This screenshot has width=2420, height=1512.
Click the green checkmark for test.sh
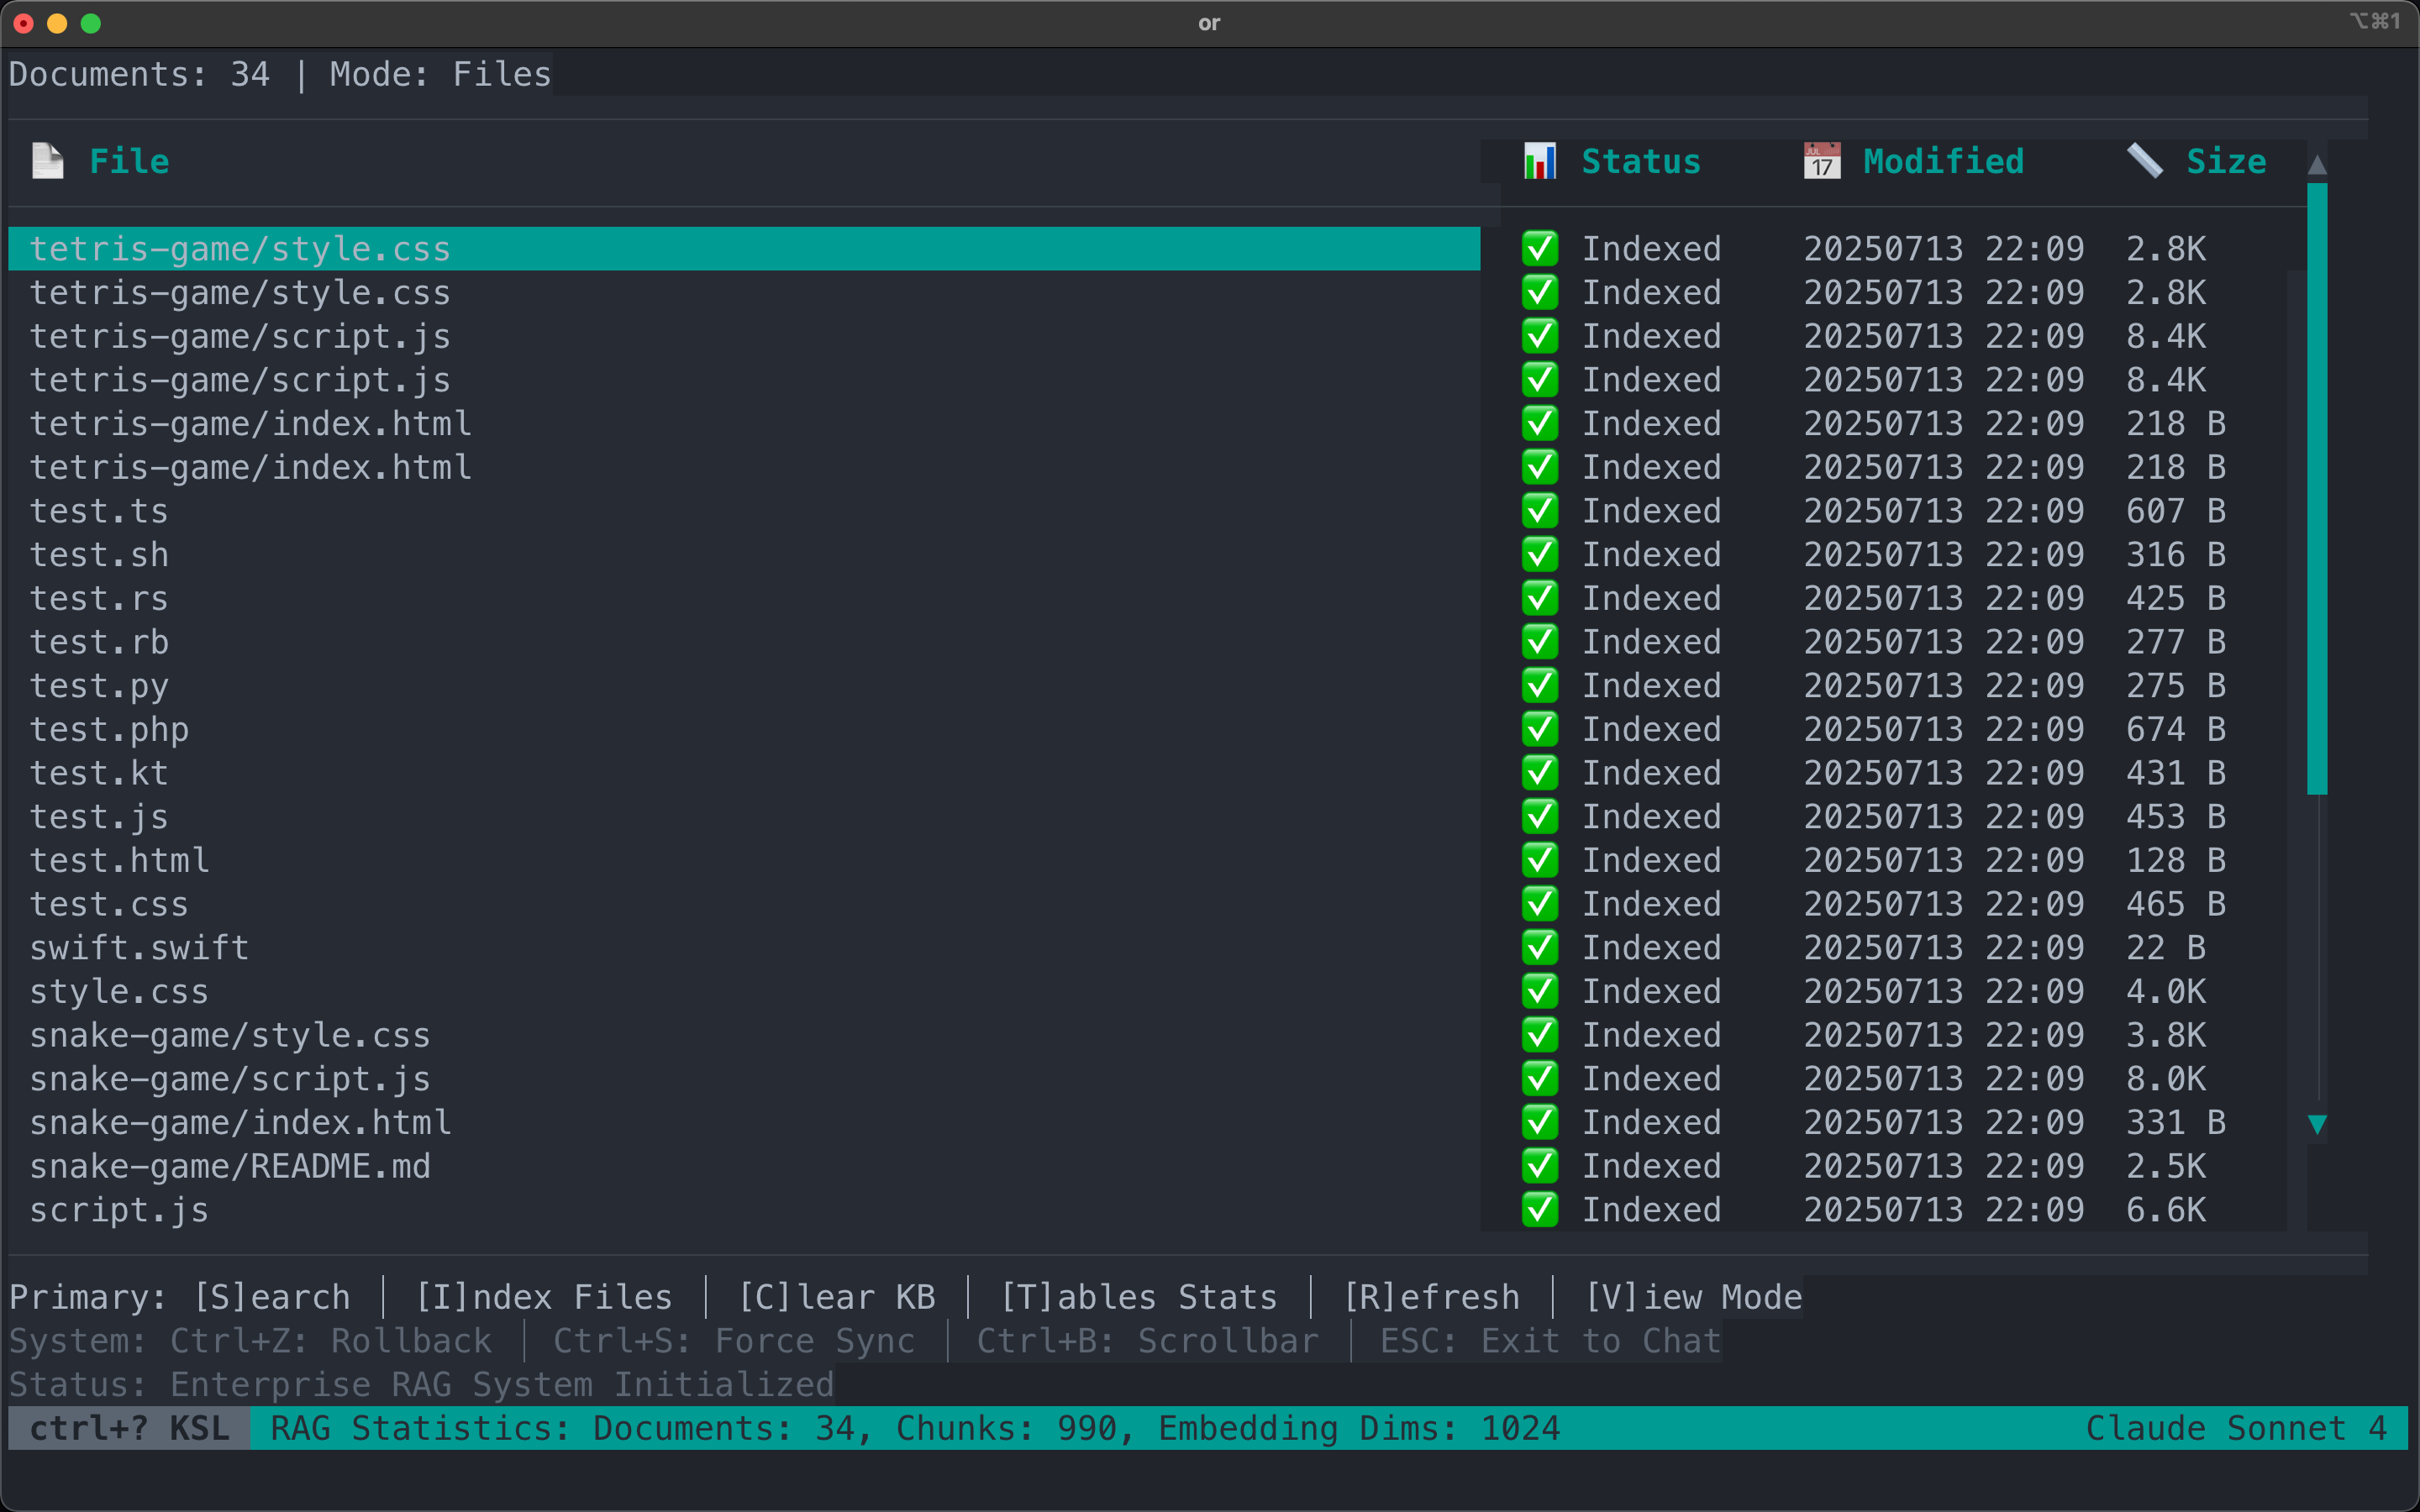(x=1540, y=555)
